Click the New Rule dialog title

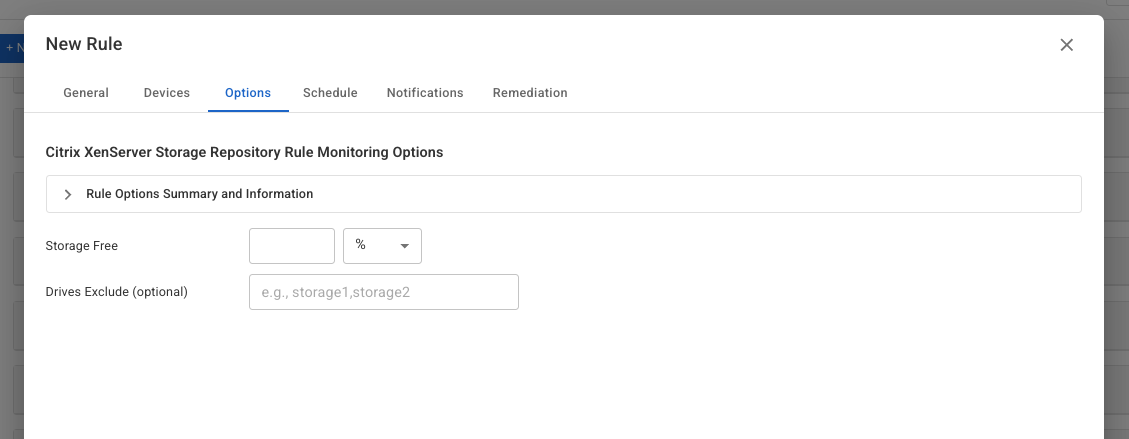click(84, 44)
